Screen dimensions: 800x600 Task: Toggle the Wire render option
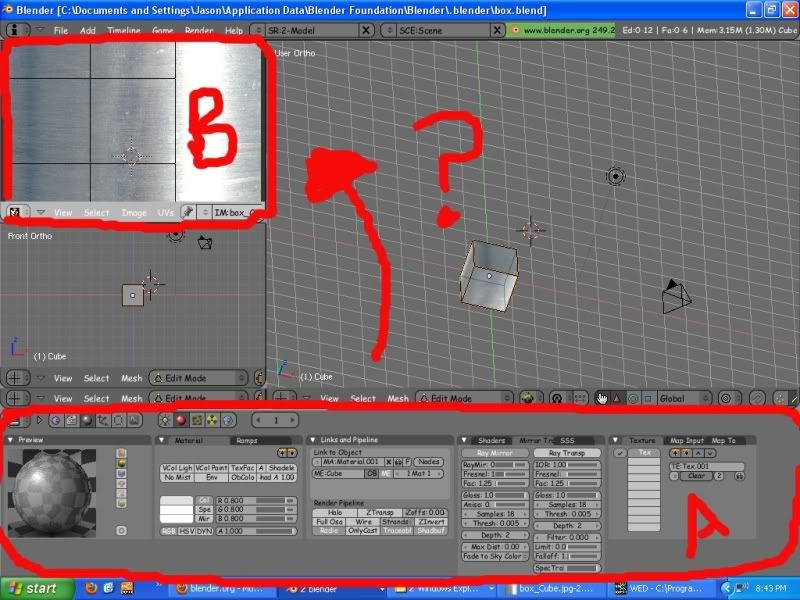(363, 522)
